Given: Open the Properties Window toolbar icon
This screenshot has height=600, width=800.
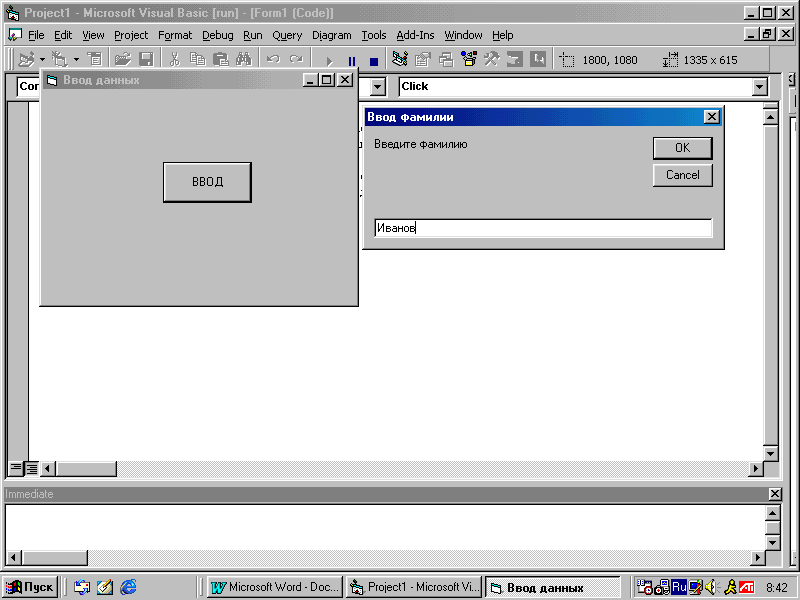Looking at the screenshot, I should click(423, 59).
